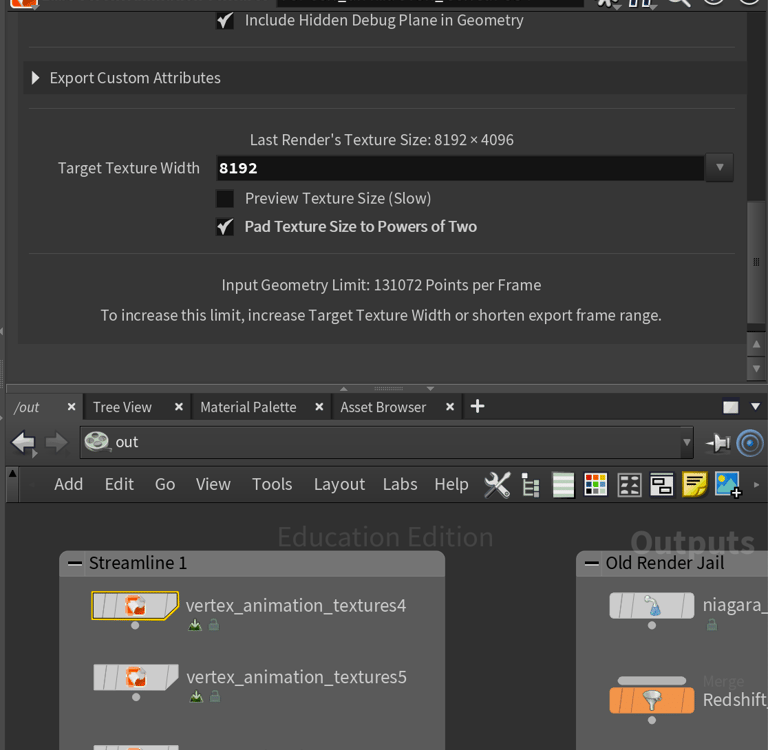This screenshot has width=768, height=750.
Task: Open the Labs menu
Action: point(400,484)
